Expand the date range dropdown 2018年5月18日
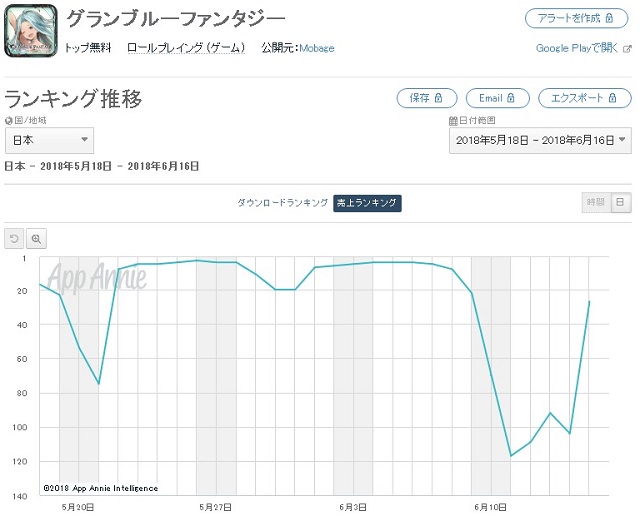Image resolution: width=640 pixels, height=516 pixels. pyautogui.click(x=540, y=140)
